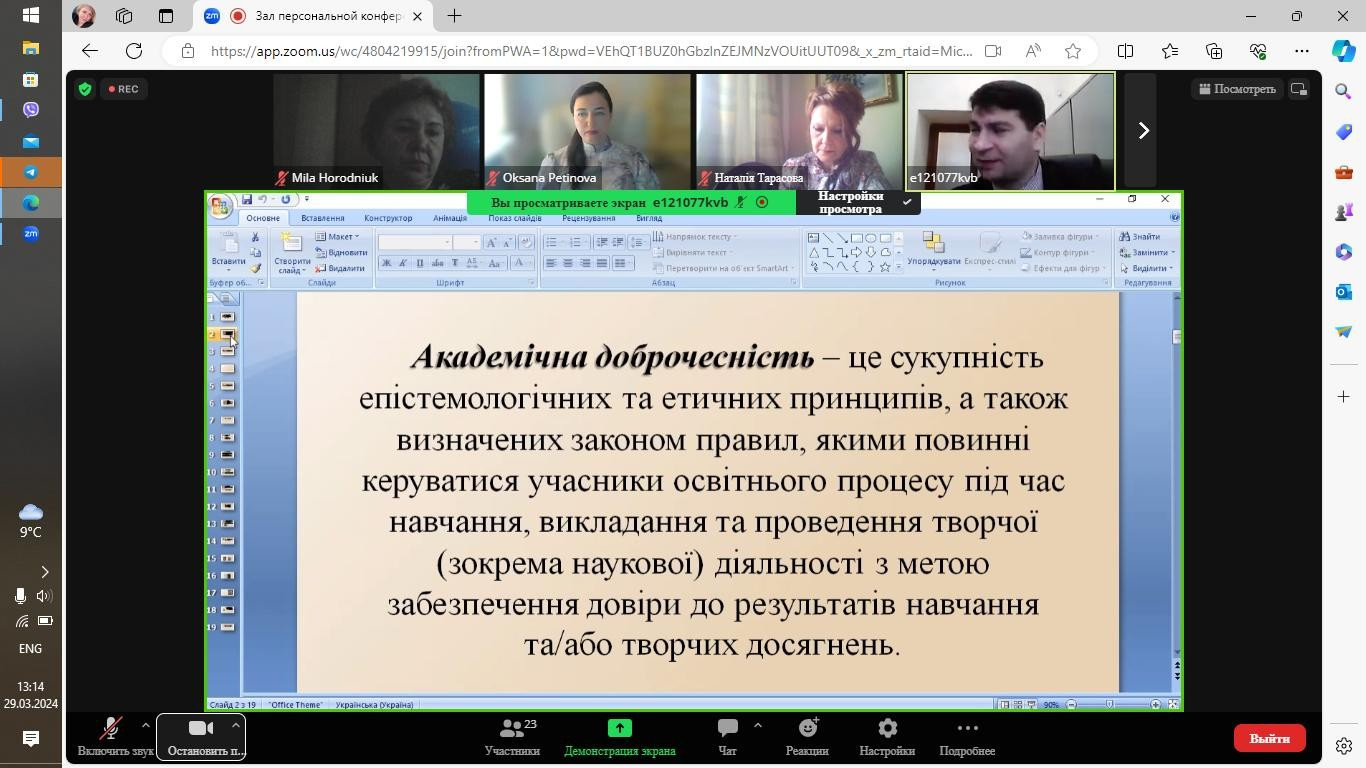Screen dimensions: 1366x768
Task: Select slide 10 thumbnail in slide panel
Action: pos(228,472)
